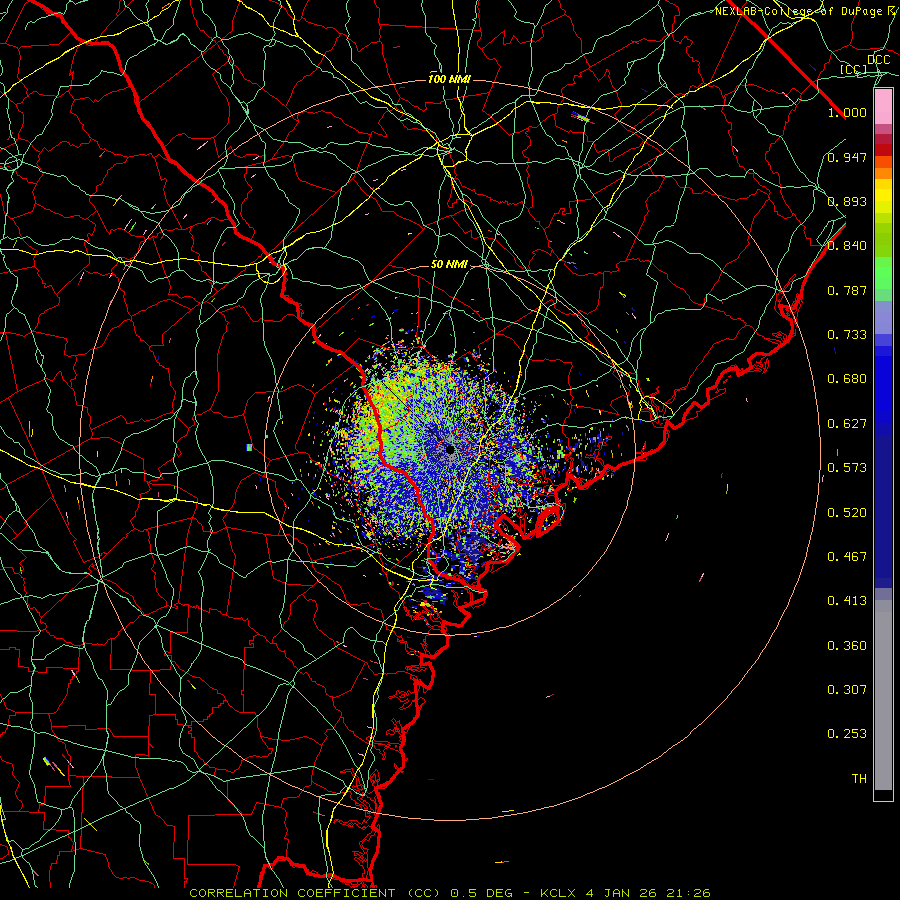
Task: Click the 0.307 legend value
Action: tap(847, 690)
